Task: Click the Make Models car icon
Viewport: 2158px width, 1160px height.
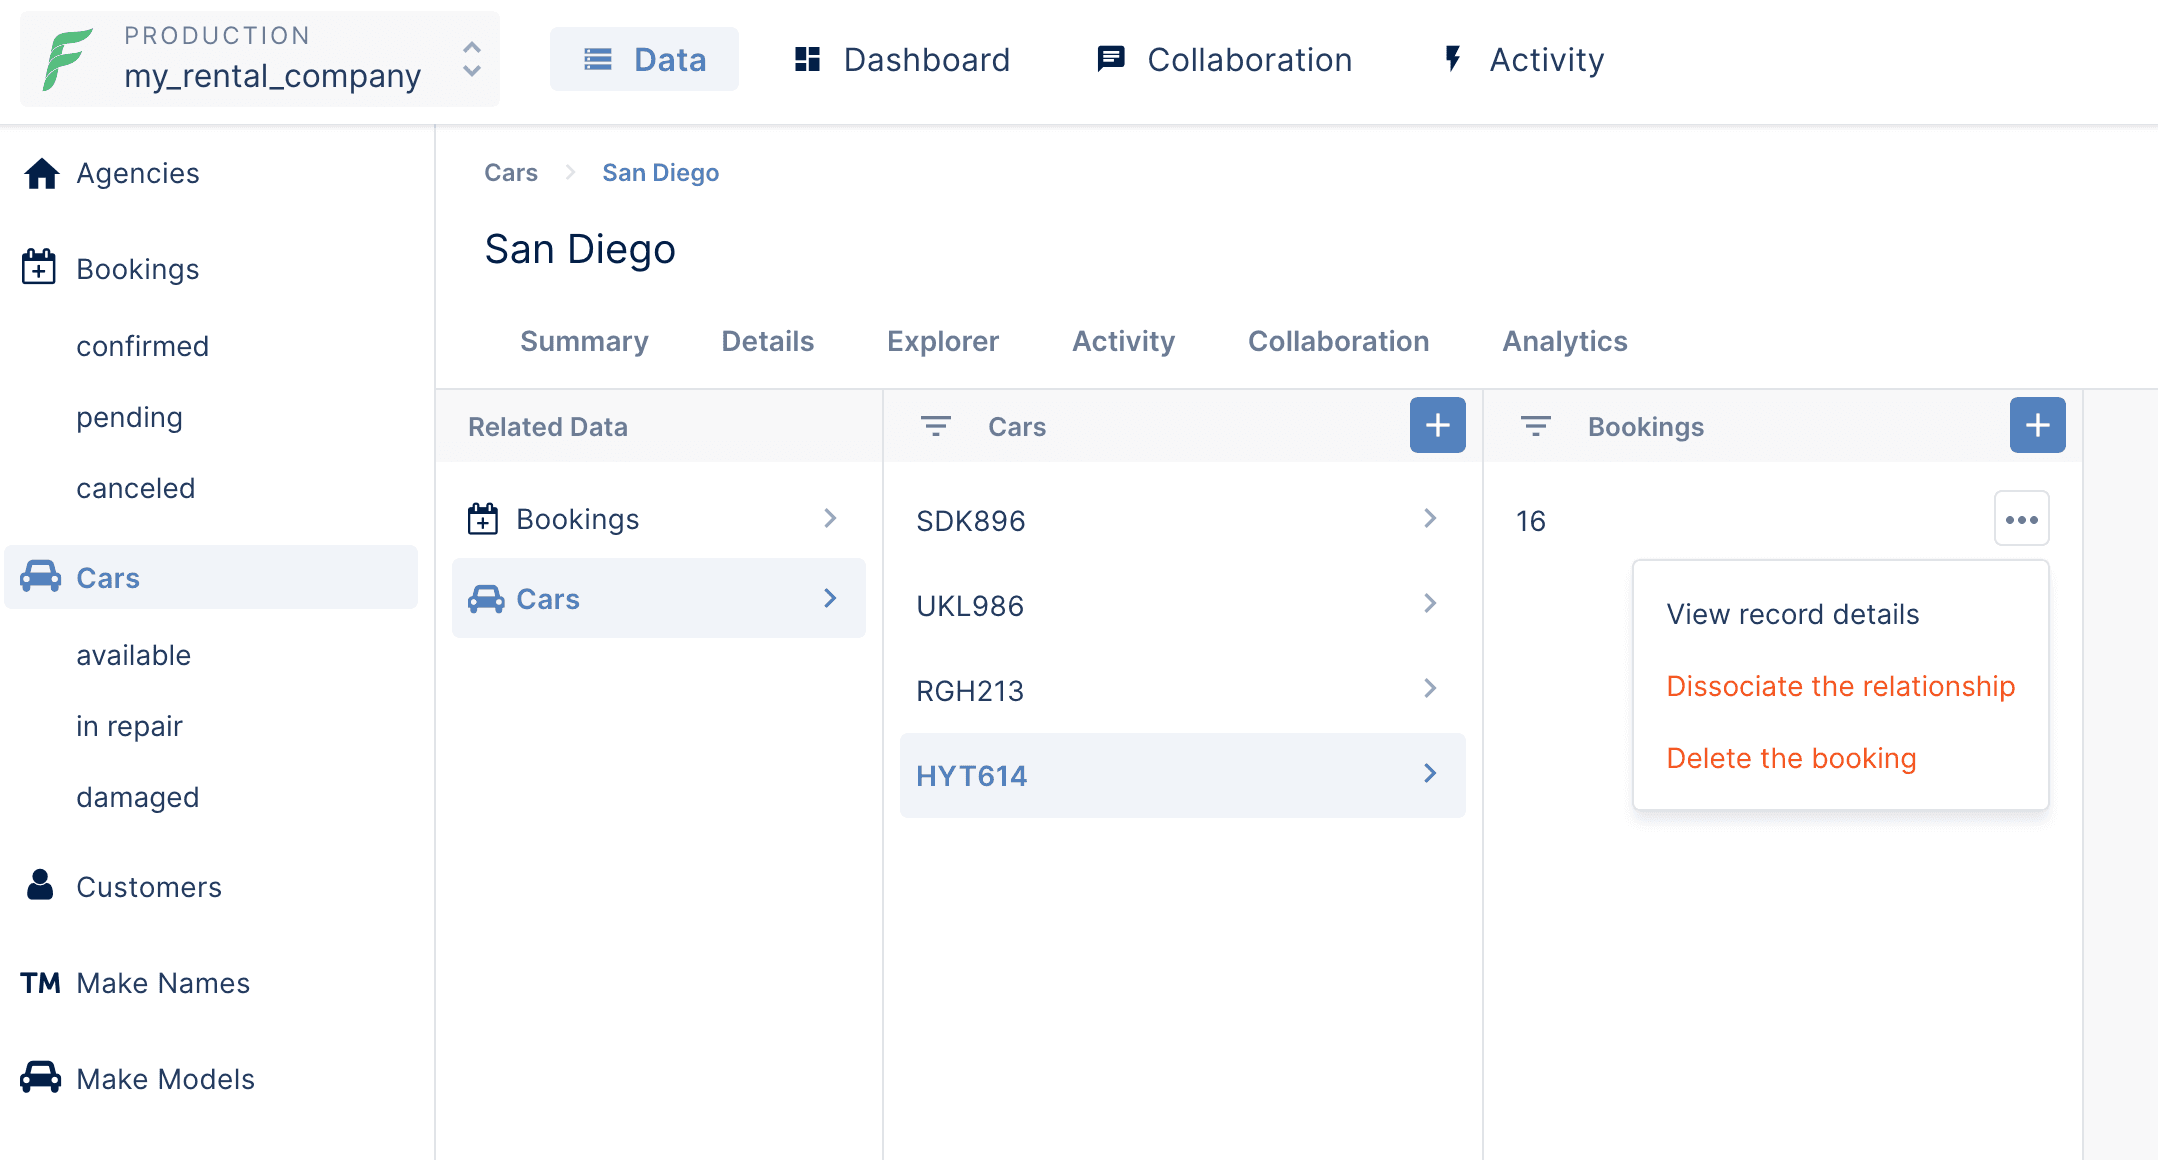Action: coord(40,1077)
